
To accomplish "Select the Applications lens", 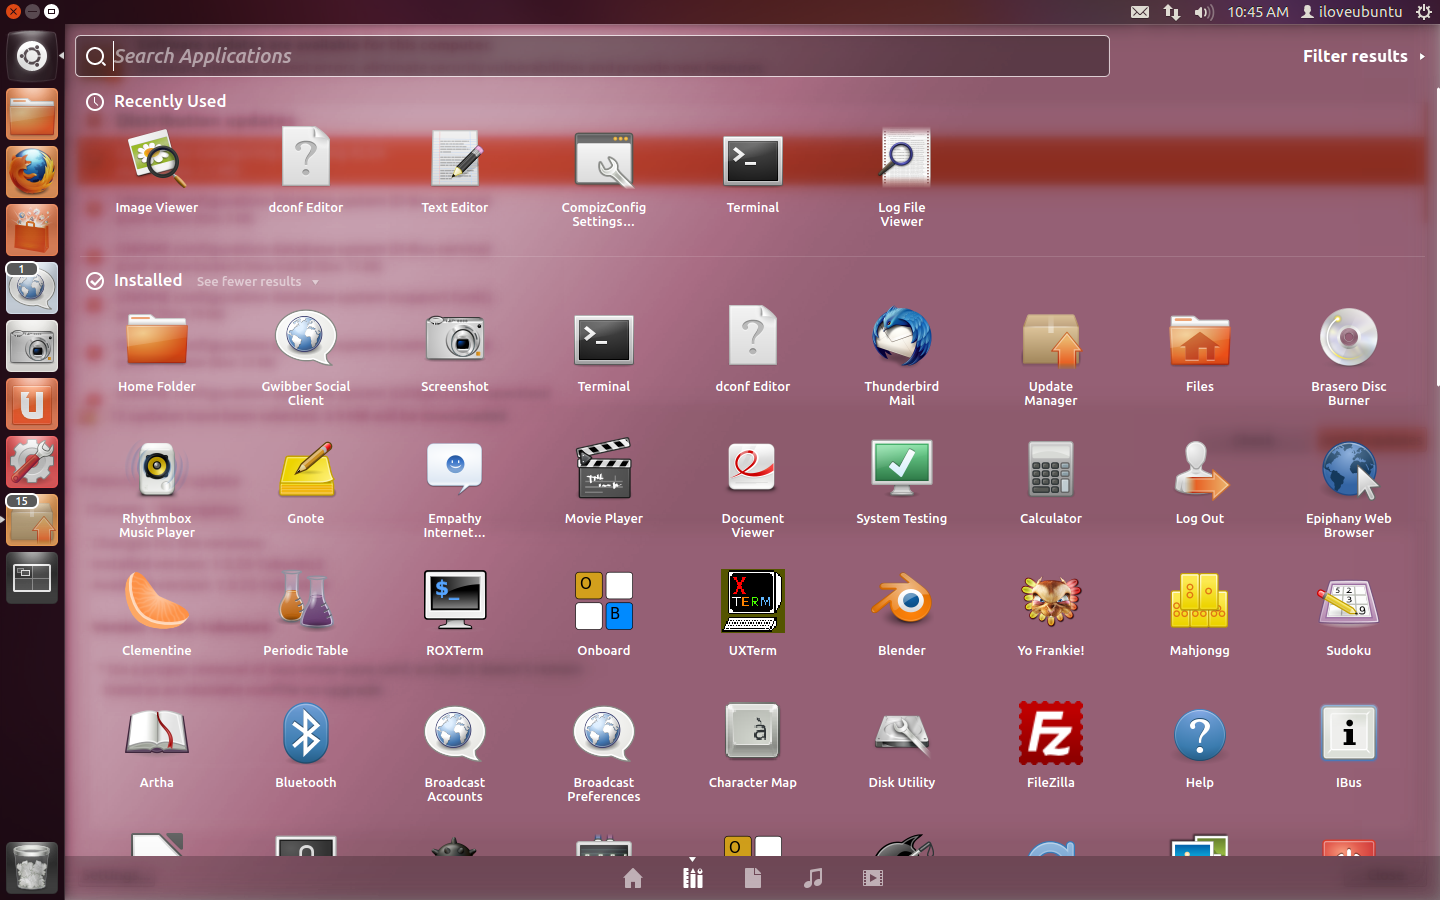I will click(x=693, y=878).
